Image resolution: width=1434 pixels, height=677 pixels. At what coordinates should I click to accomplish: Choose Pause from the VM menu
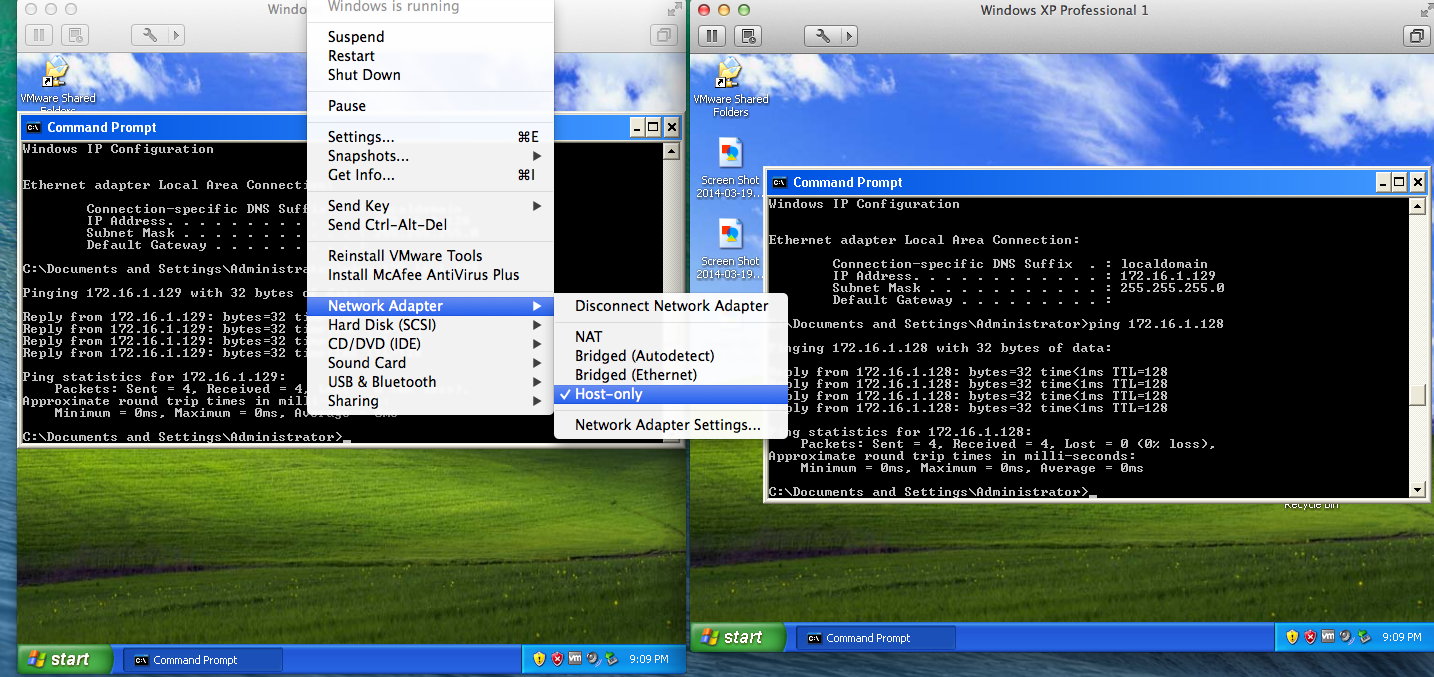click(430, 106)
